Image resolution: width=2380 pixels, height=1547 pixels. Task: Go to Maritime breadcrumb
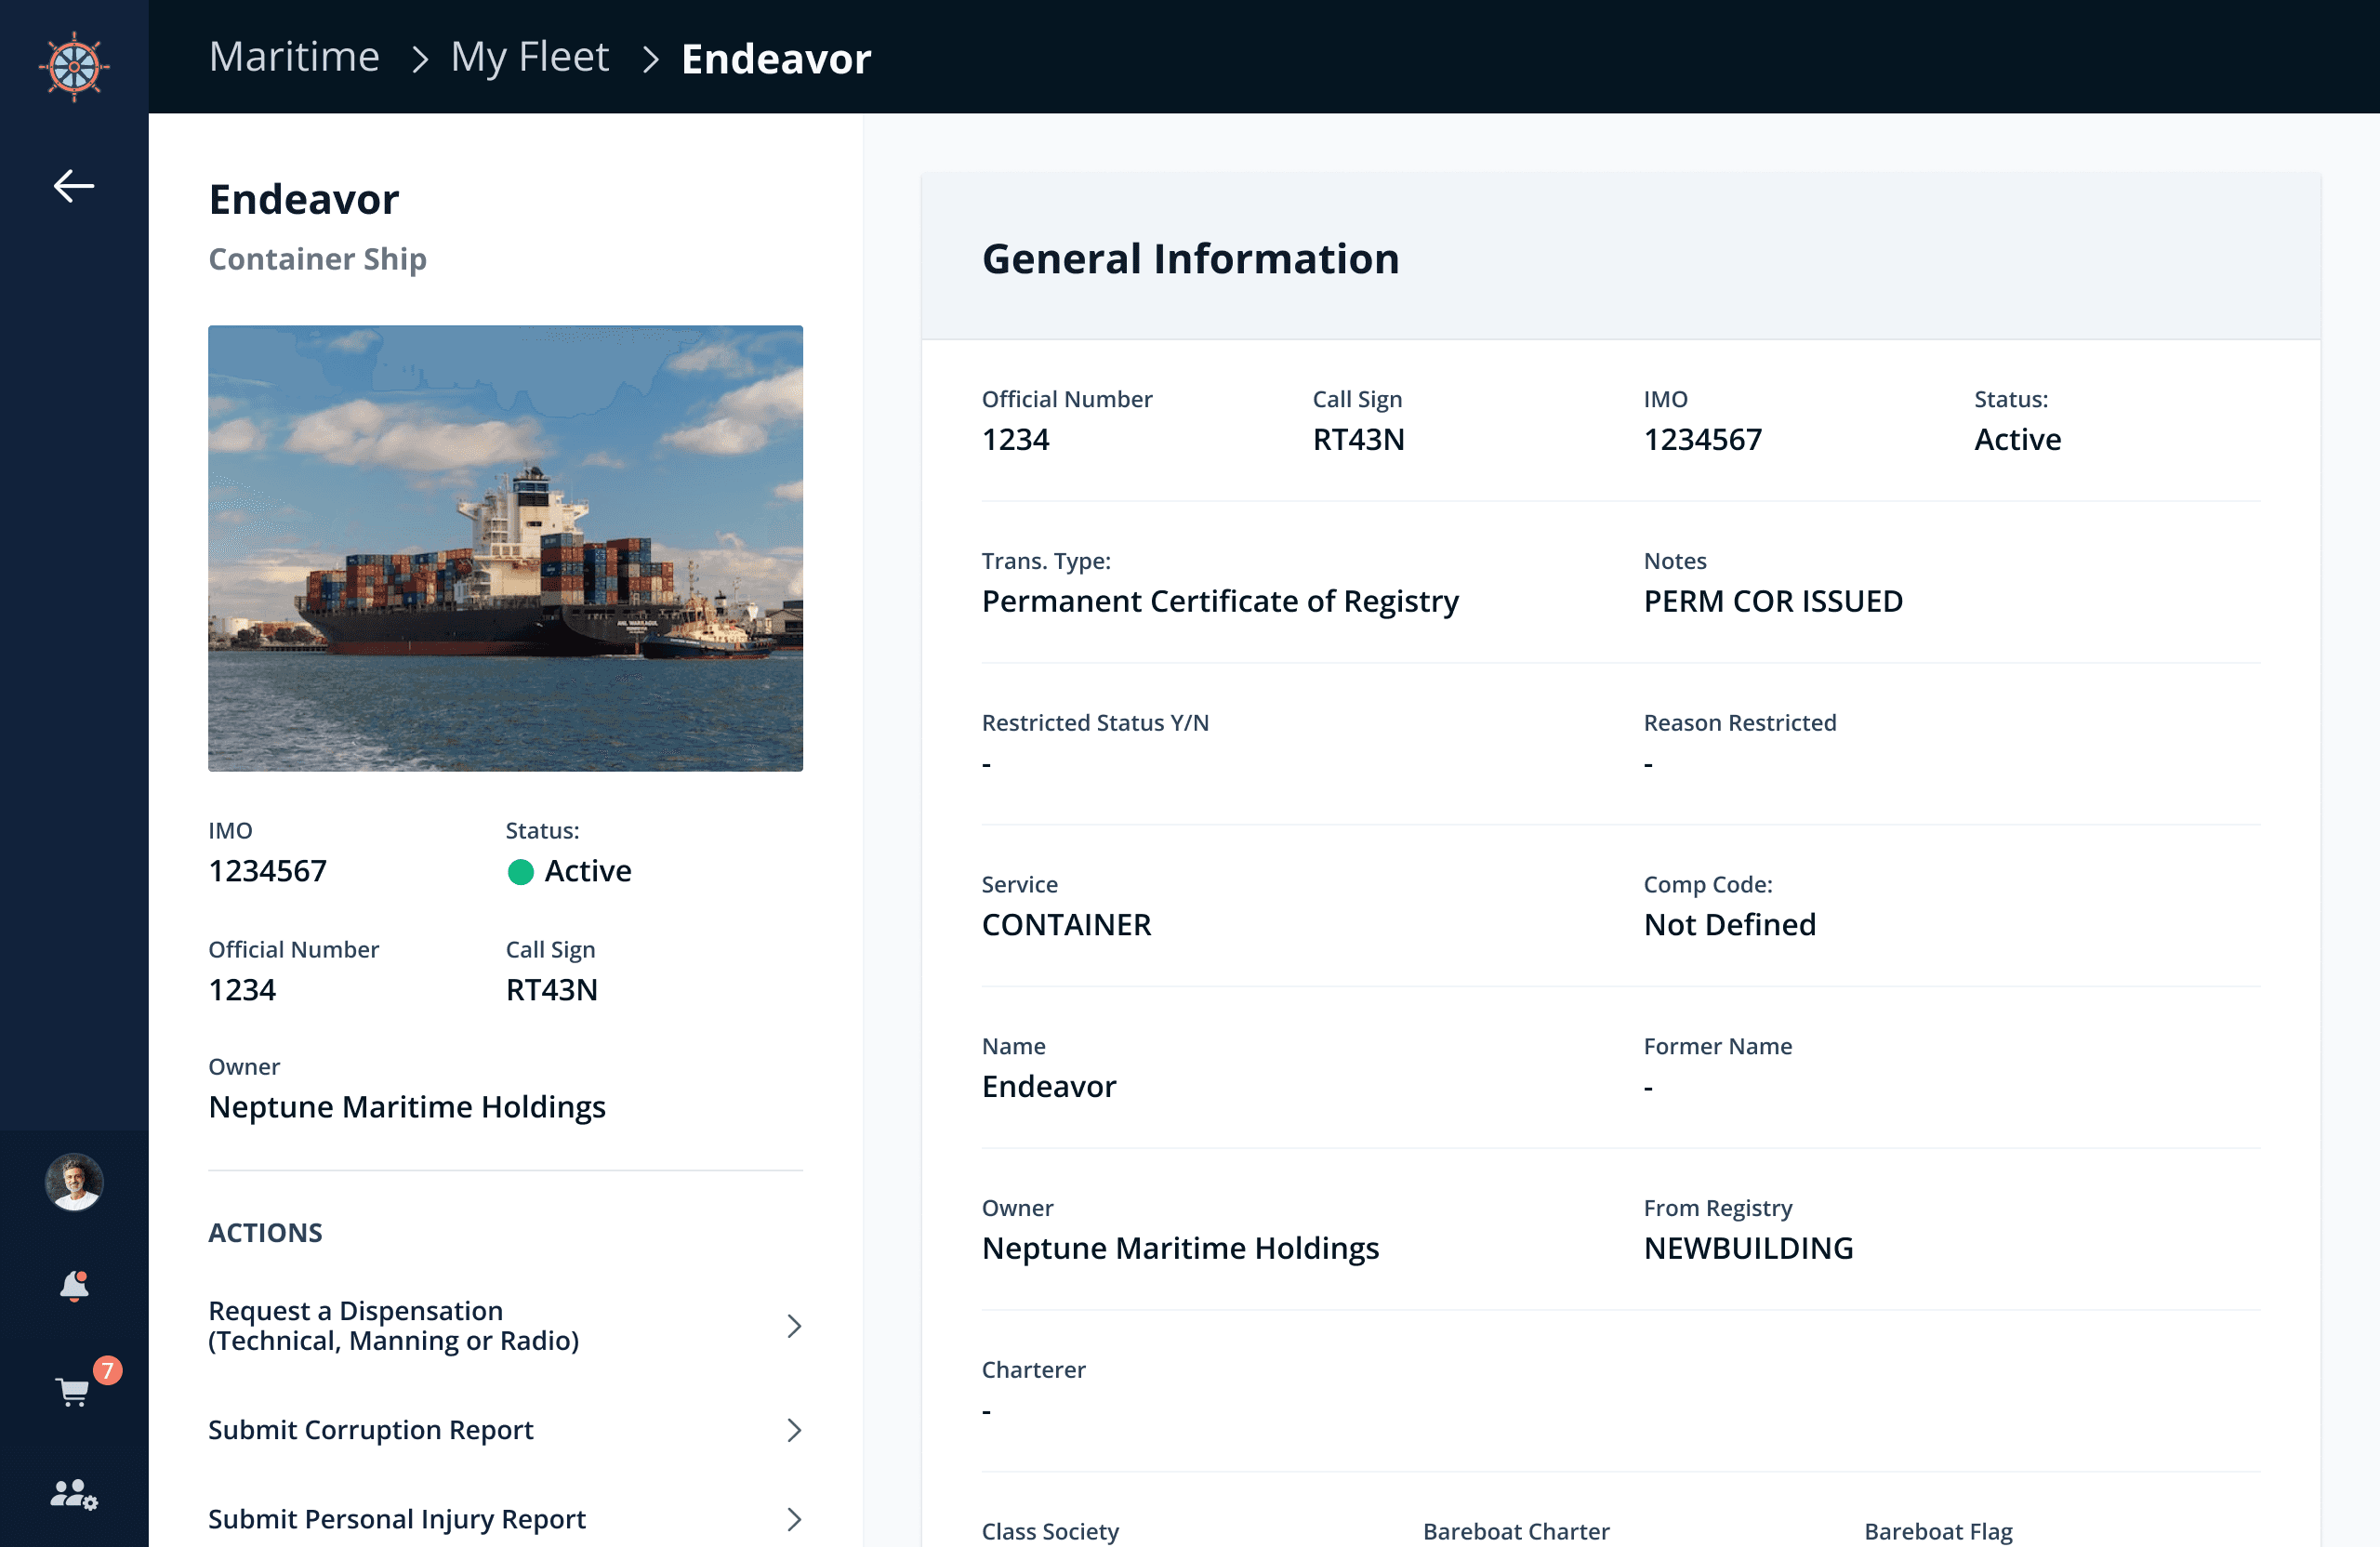tap(294, 57)
